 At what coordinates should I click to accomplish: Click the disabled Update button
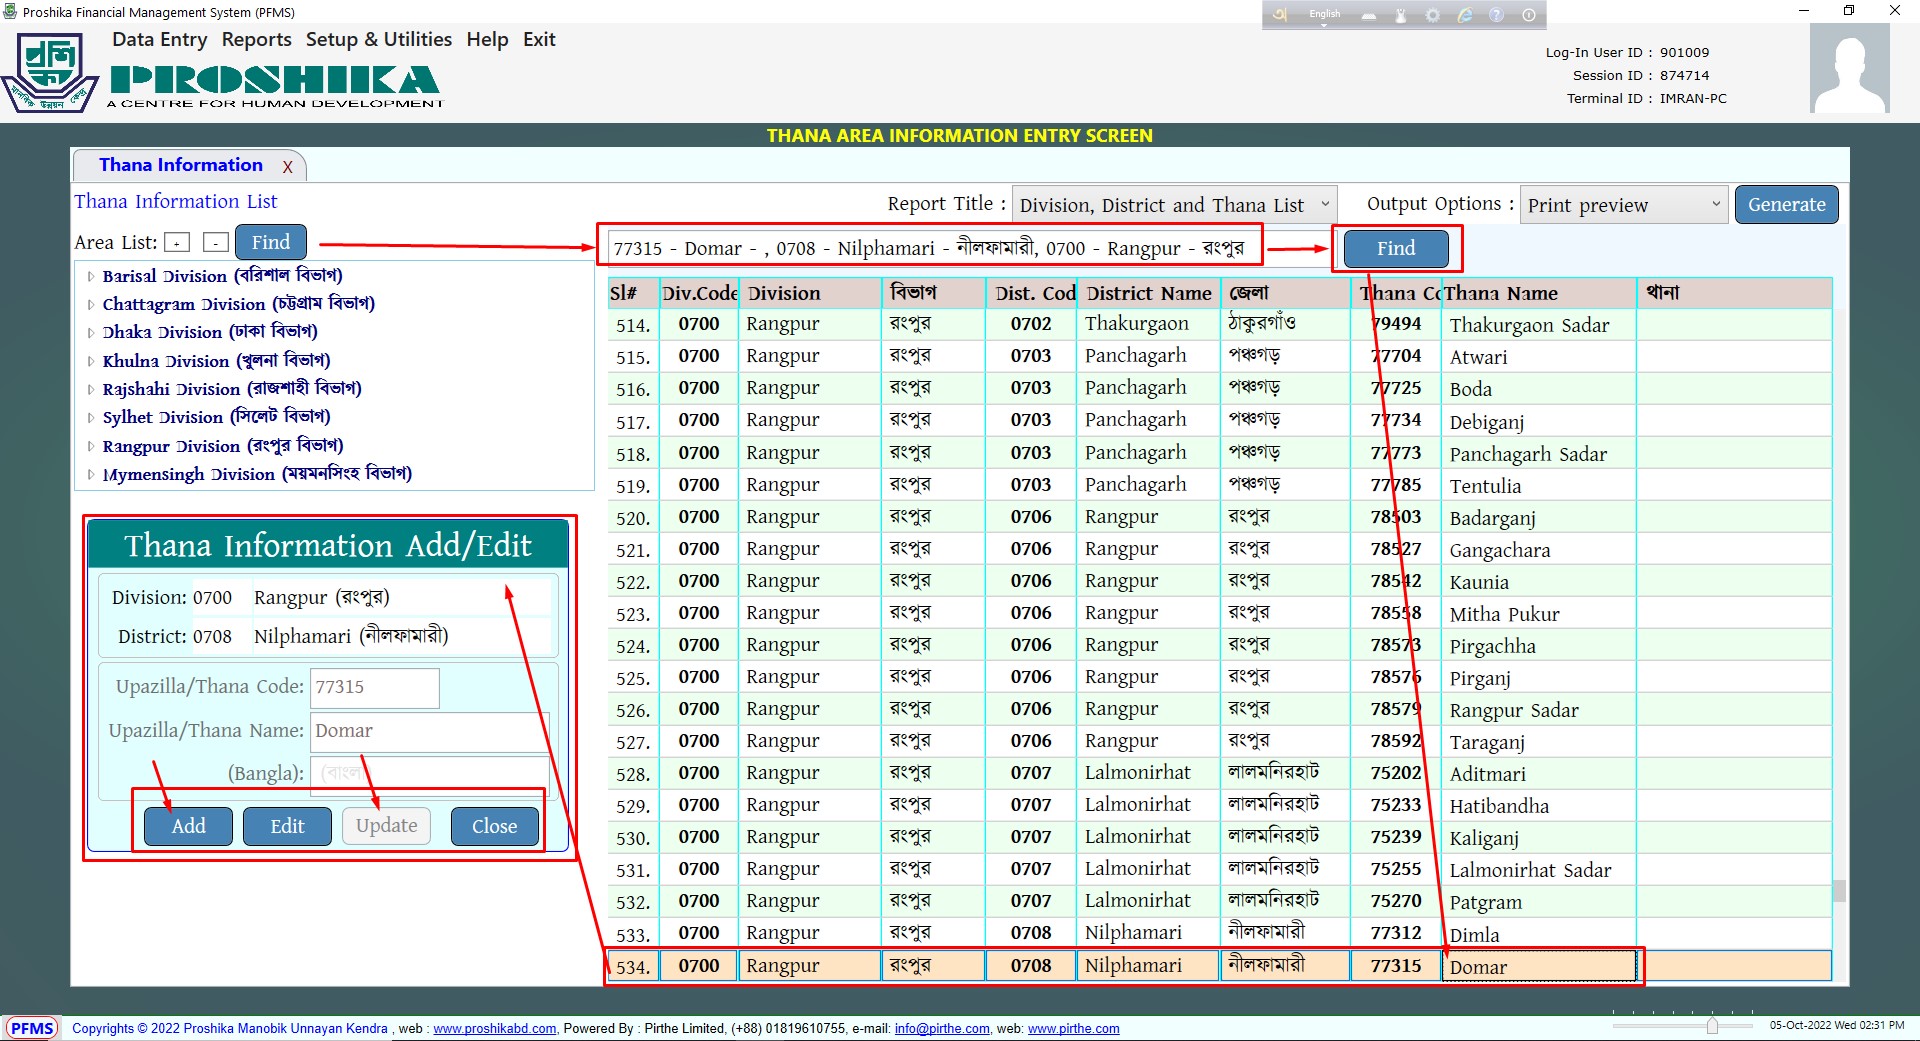click(x=387, y=825)
